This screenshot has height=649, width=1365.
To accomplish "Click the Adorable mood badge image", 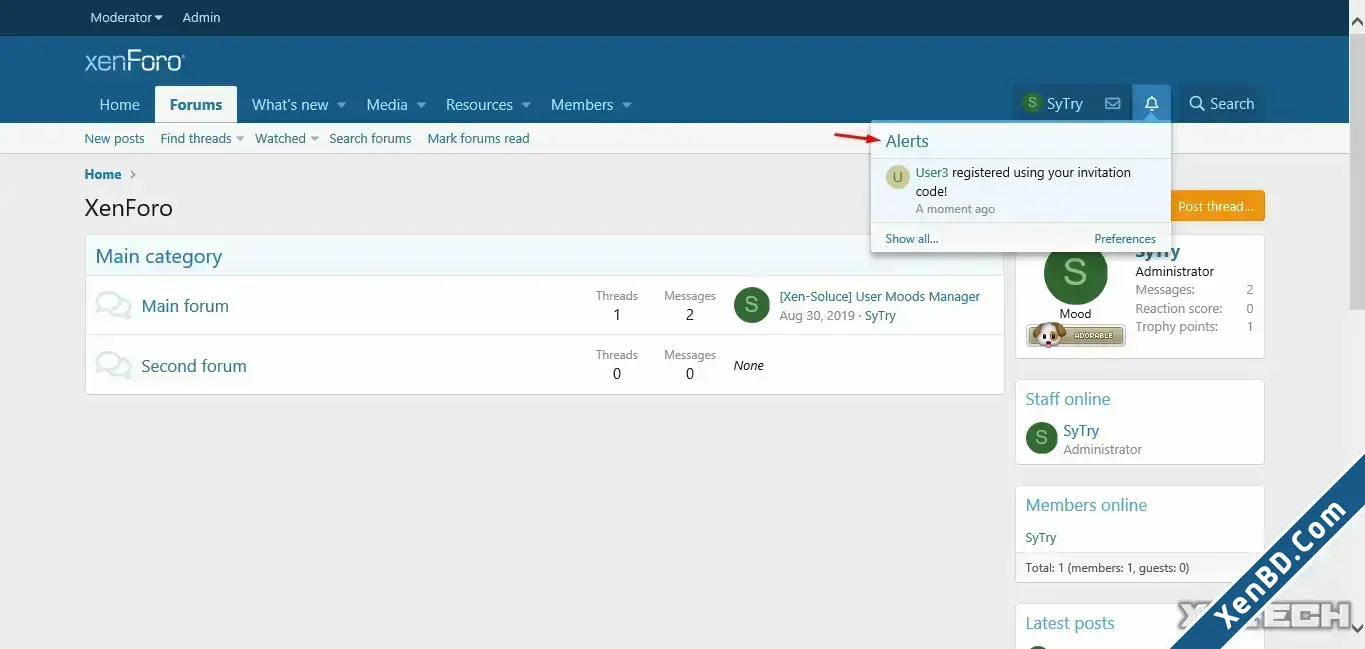I will 1075,335.
